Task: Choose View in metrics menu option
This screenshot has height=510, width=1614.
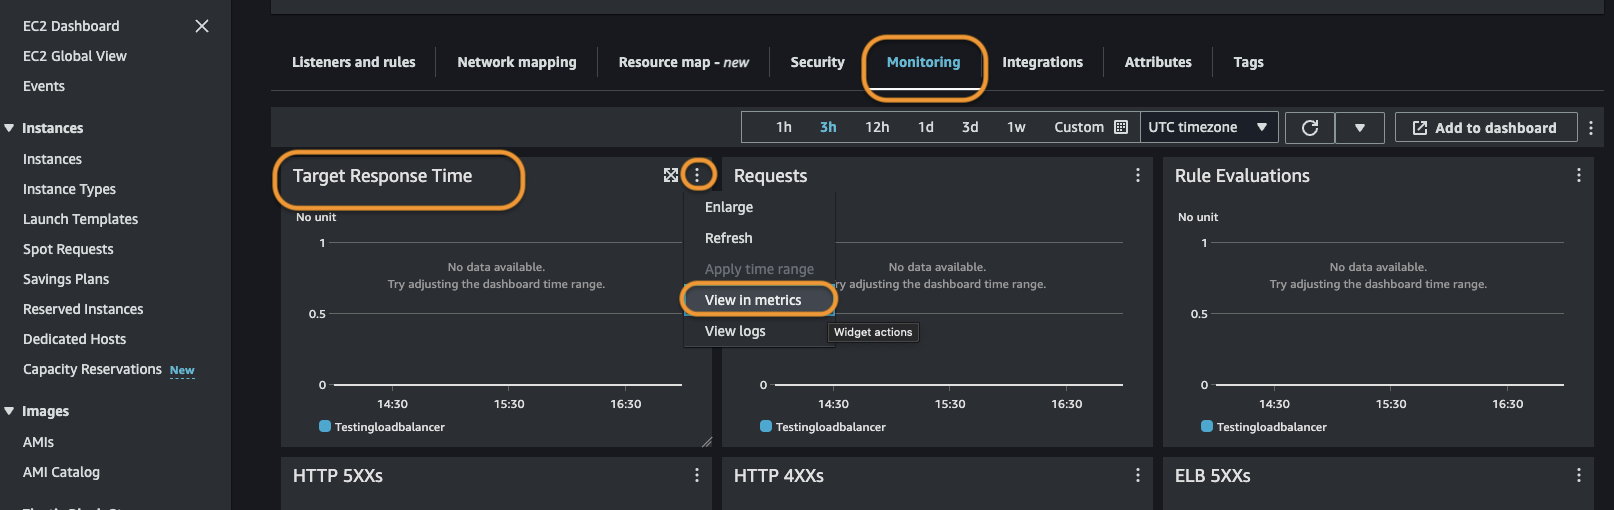Action: point(753,300)
